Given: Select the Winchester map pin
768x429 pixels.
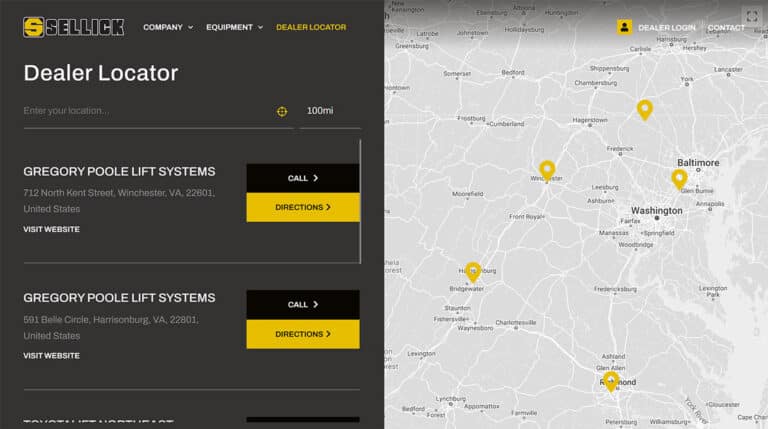Looking at the screenshot, I should click(x=547, y=170).
